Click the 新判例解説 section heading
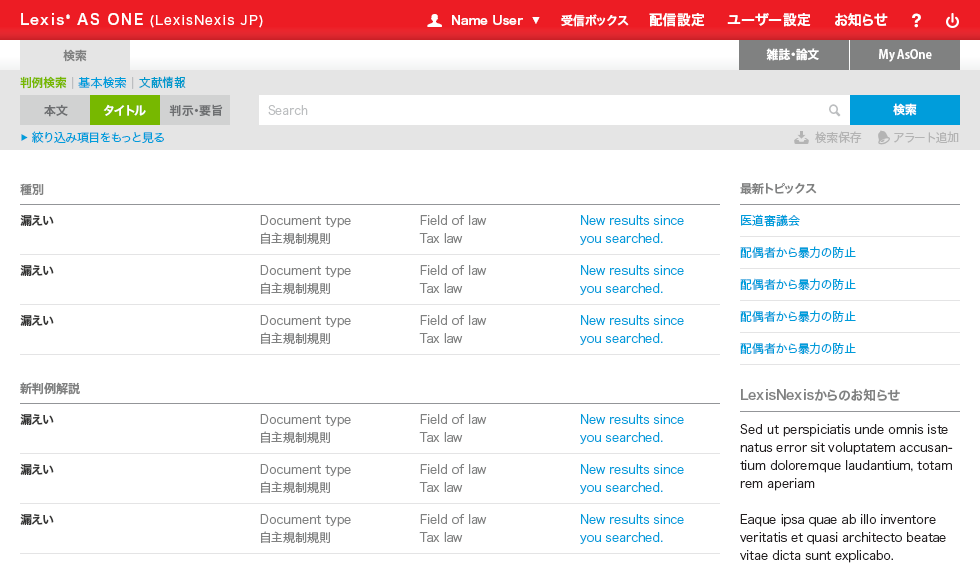This screenshot has height=585, width=980. pyautogui.click(x=50, y=389)
